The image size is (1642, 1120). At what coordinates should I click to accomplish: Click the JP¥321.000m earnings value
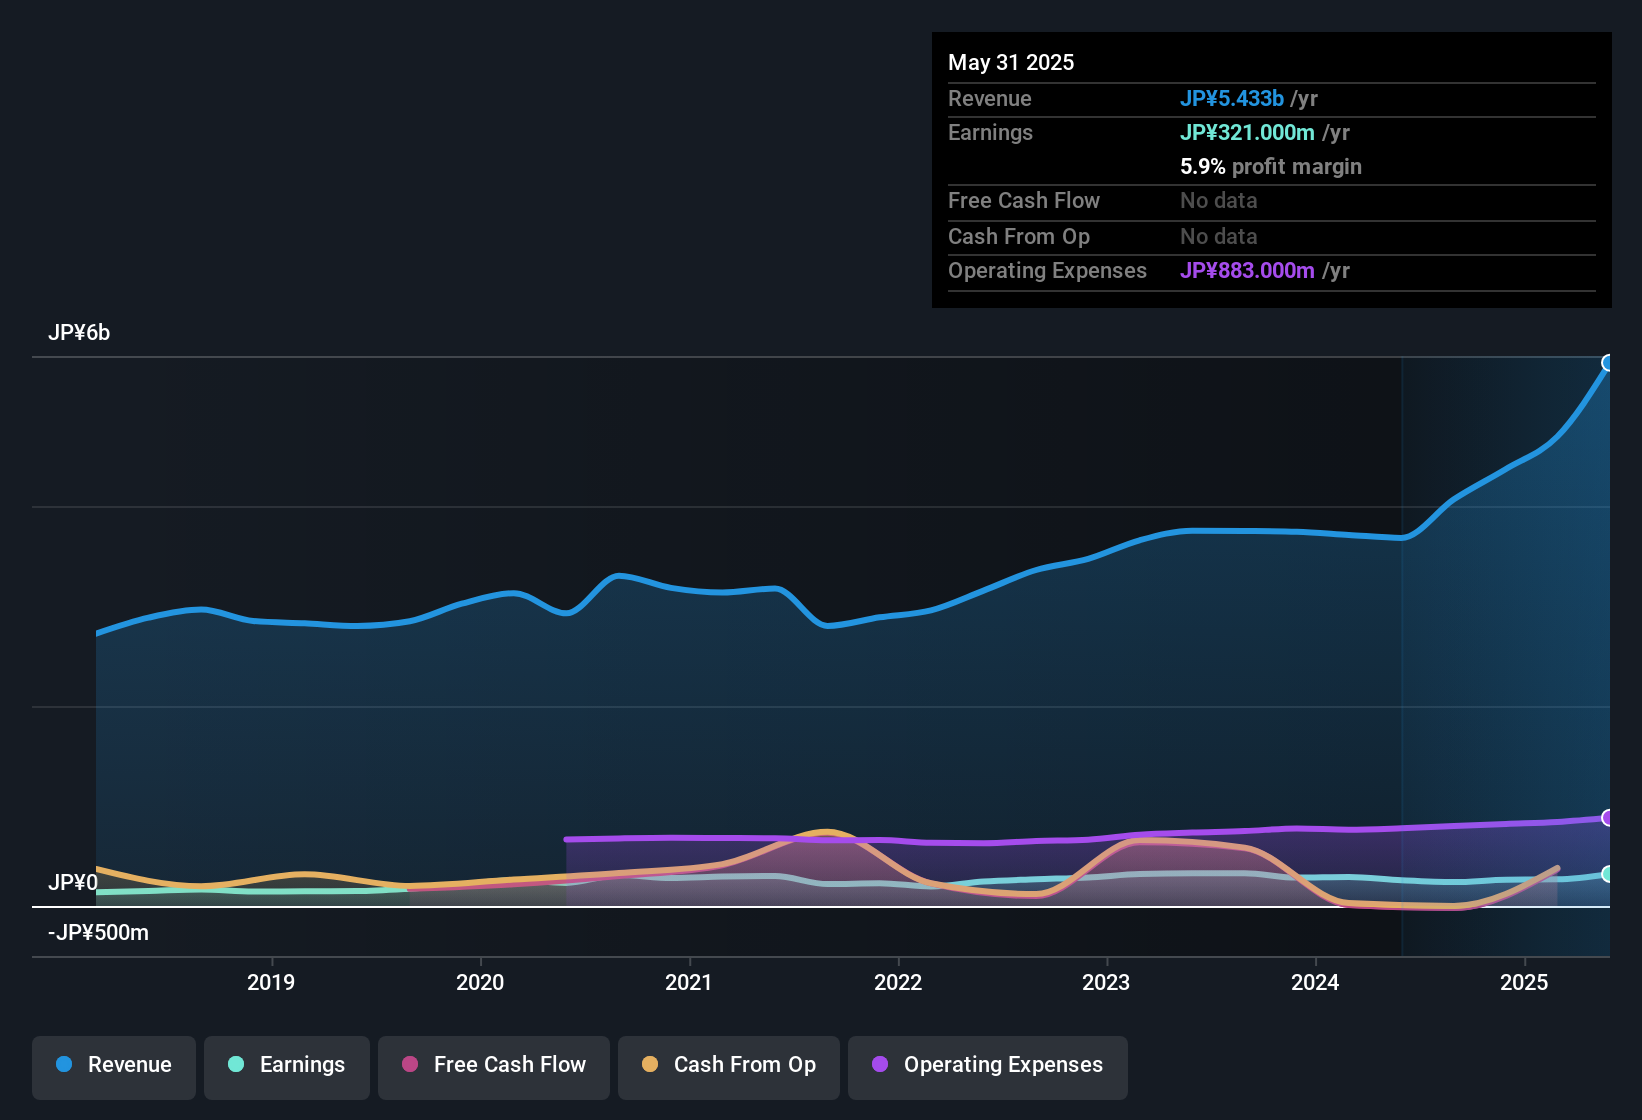[1247, 133]
